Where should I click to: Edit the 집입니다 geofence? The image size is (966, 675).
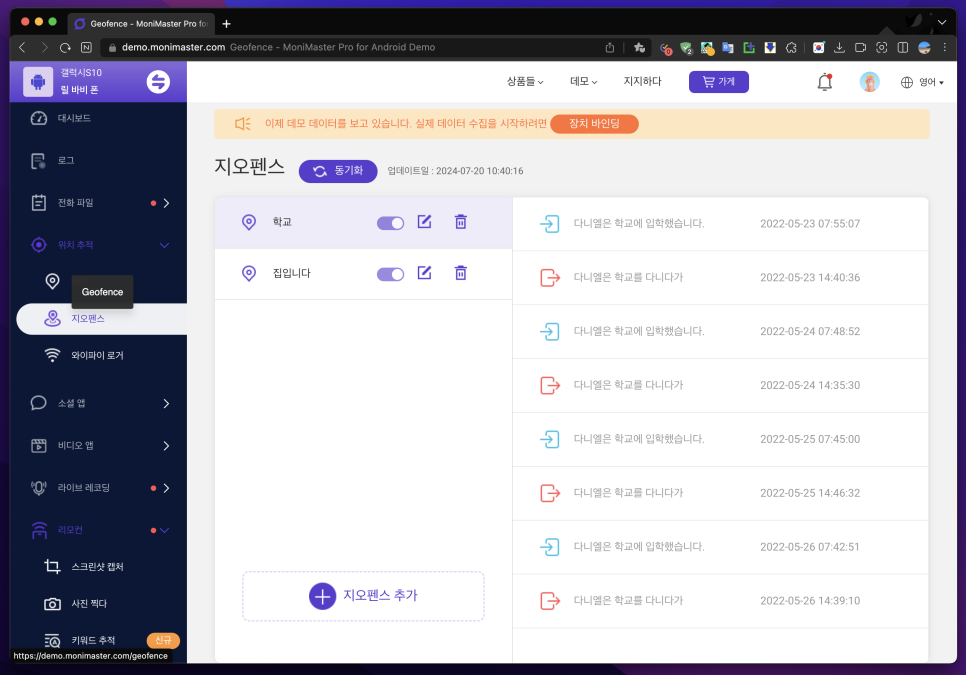[x=424, y=273]
